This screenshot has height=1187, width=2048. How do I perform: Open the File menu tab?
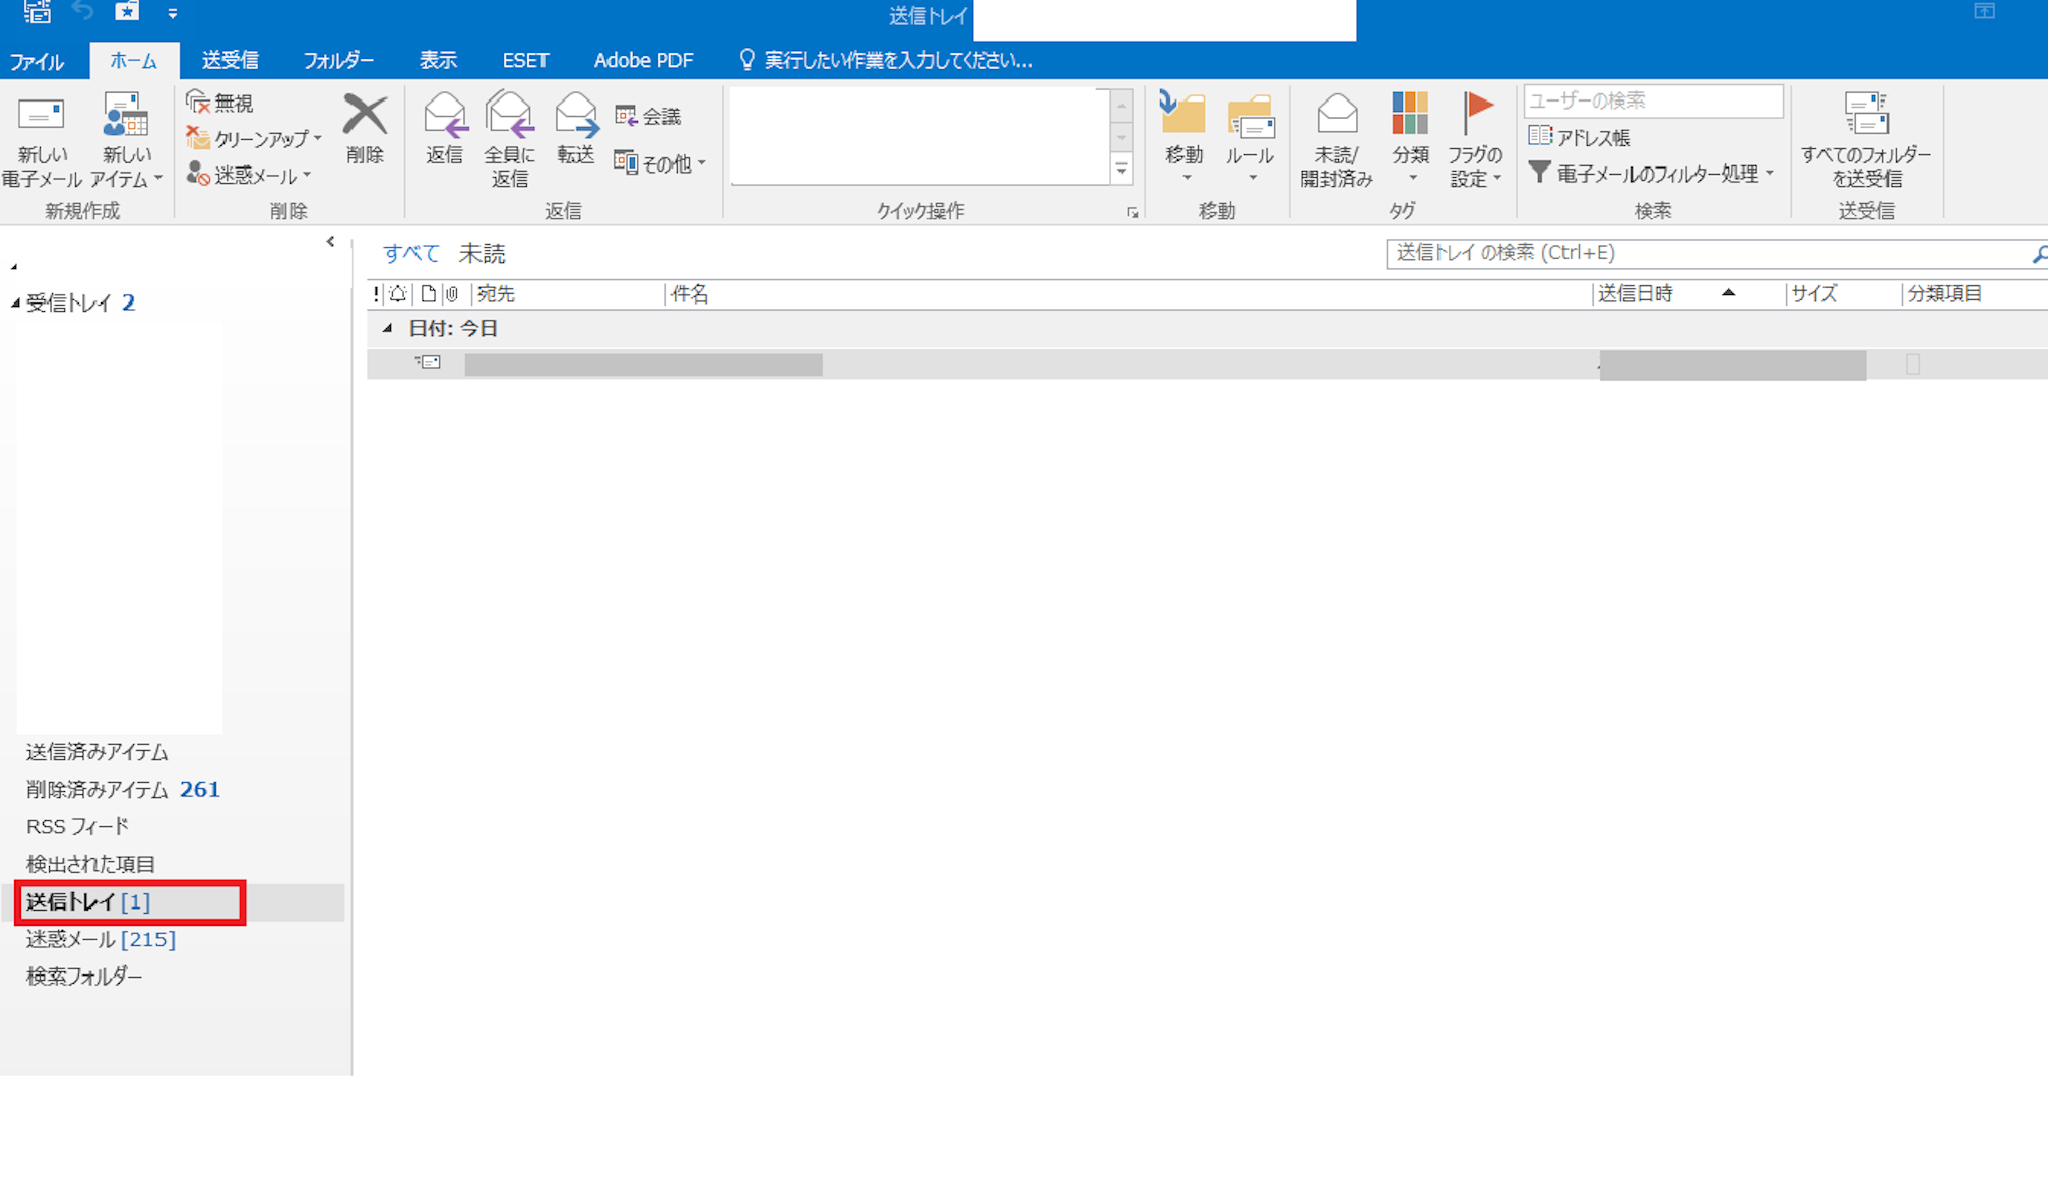pos(37,61)
